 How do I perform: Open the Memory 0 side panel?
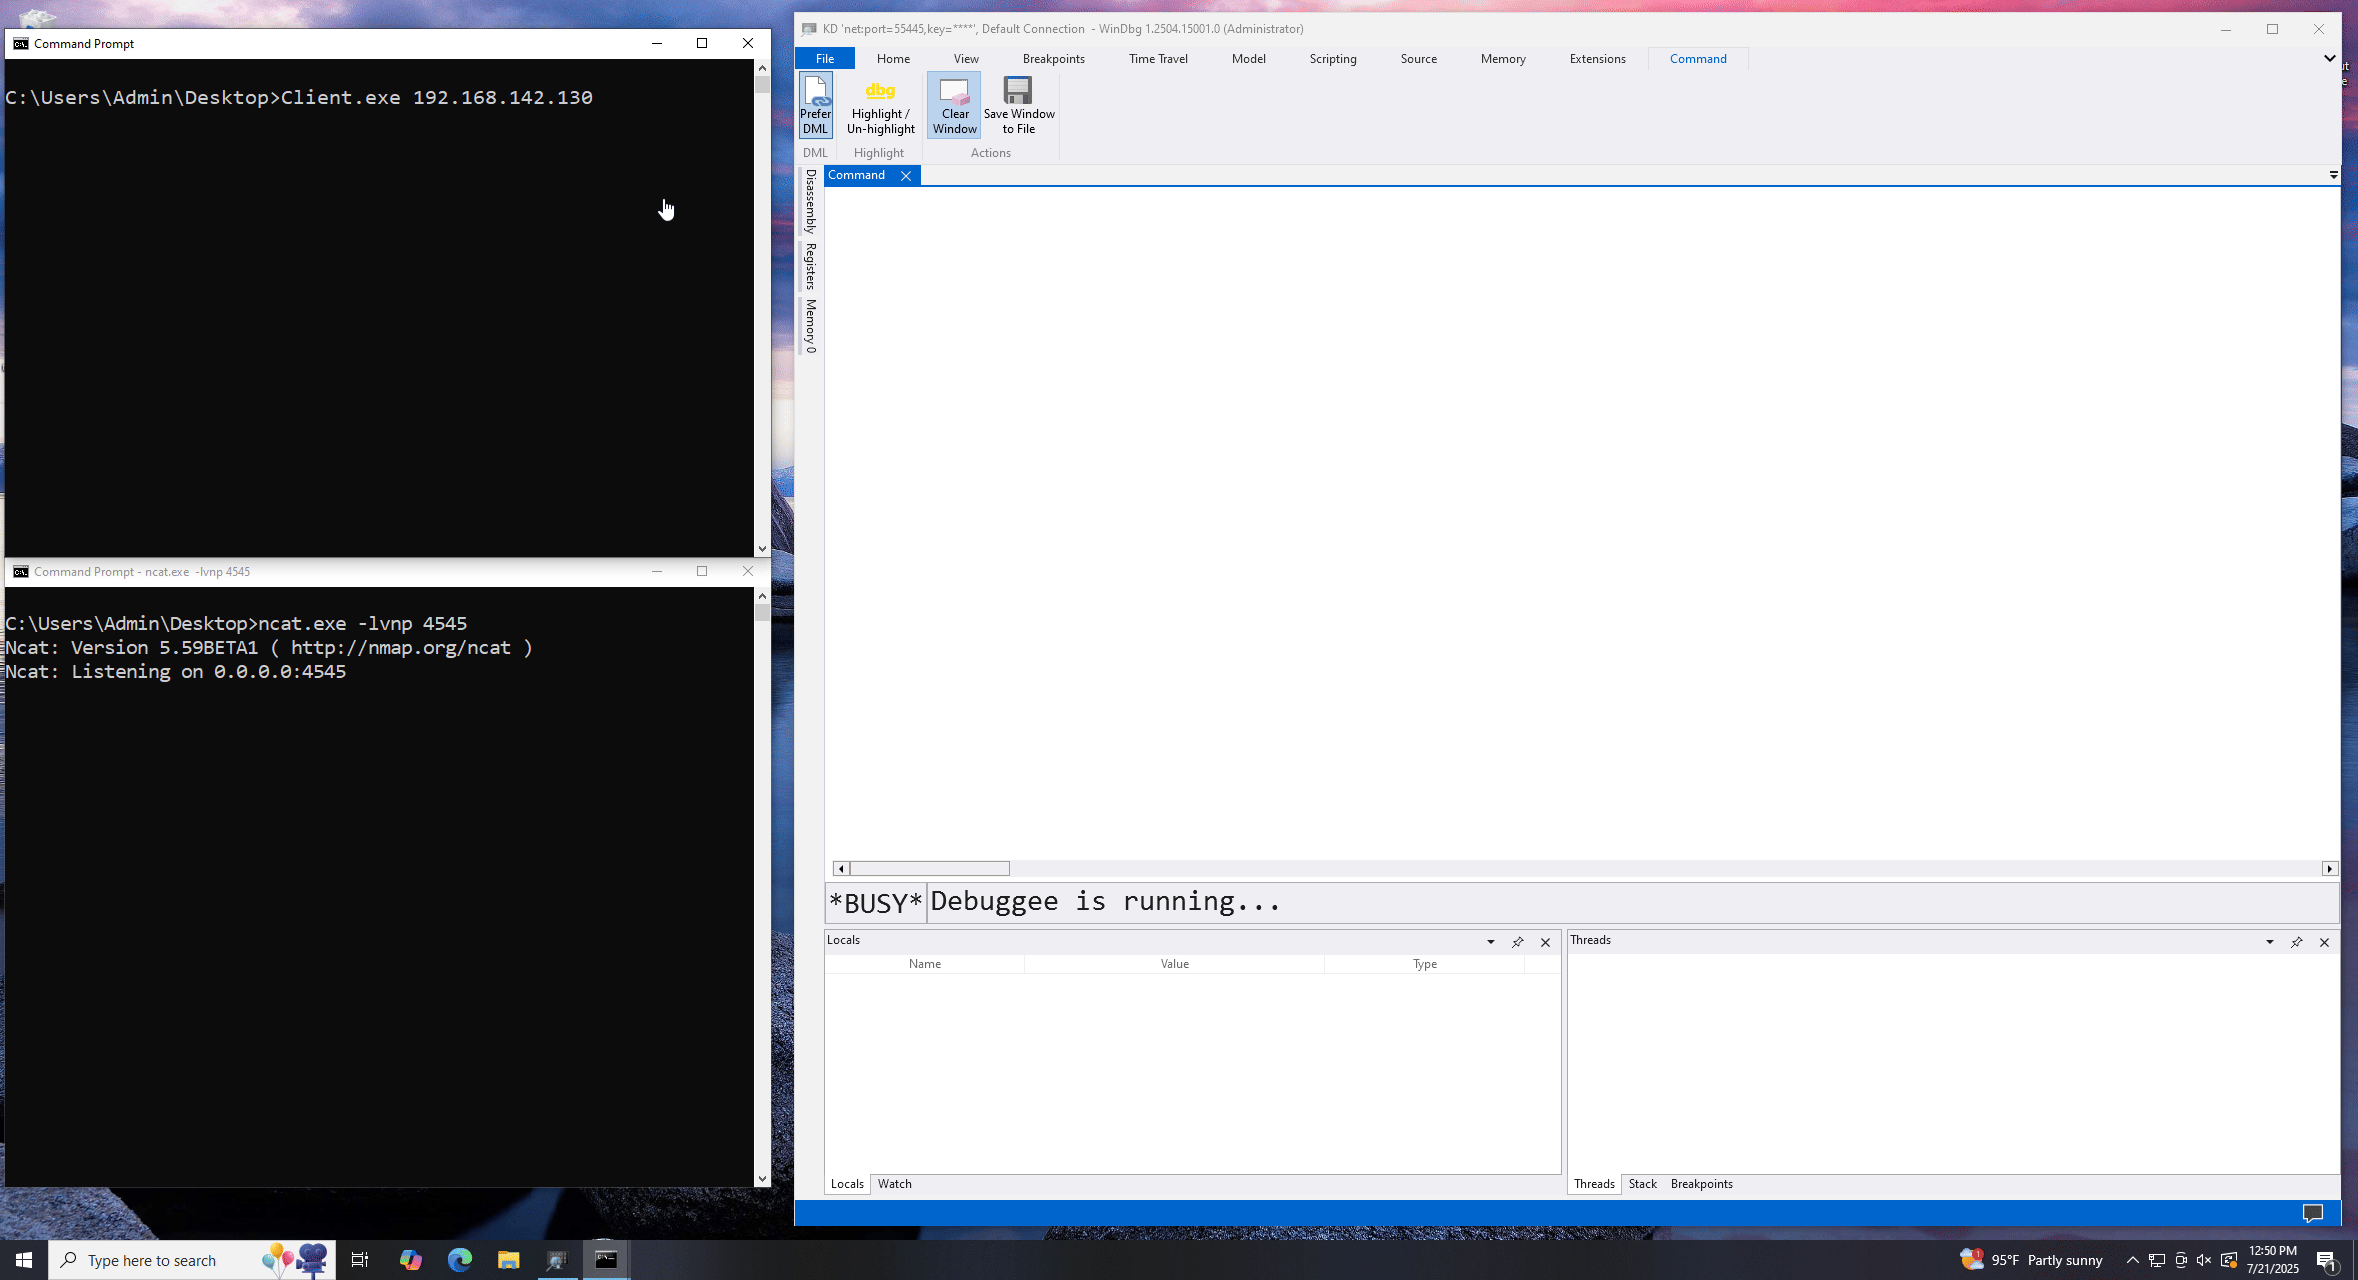810,326
